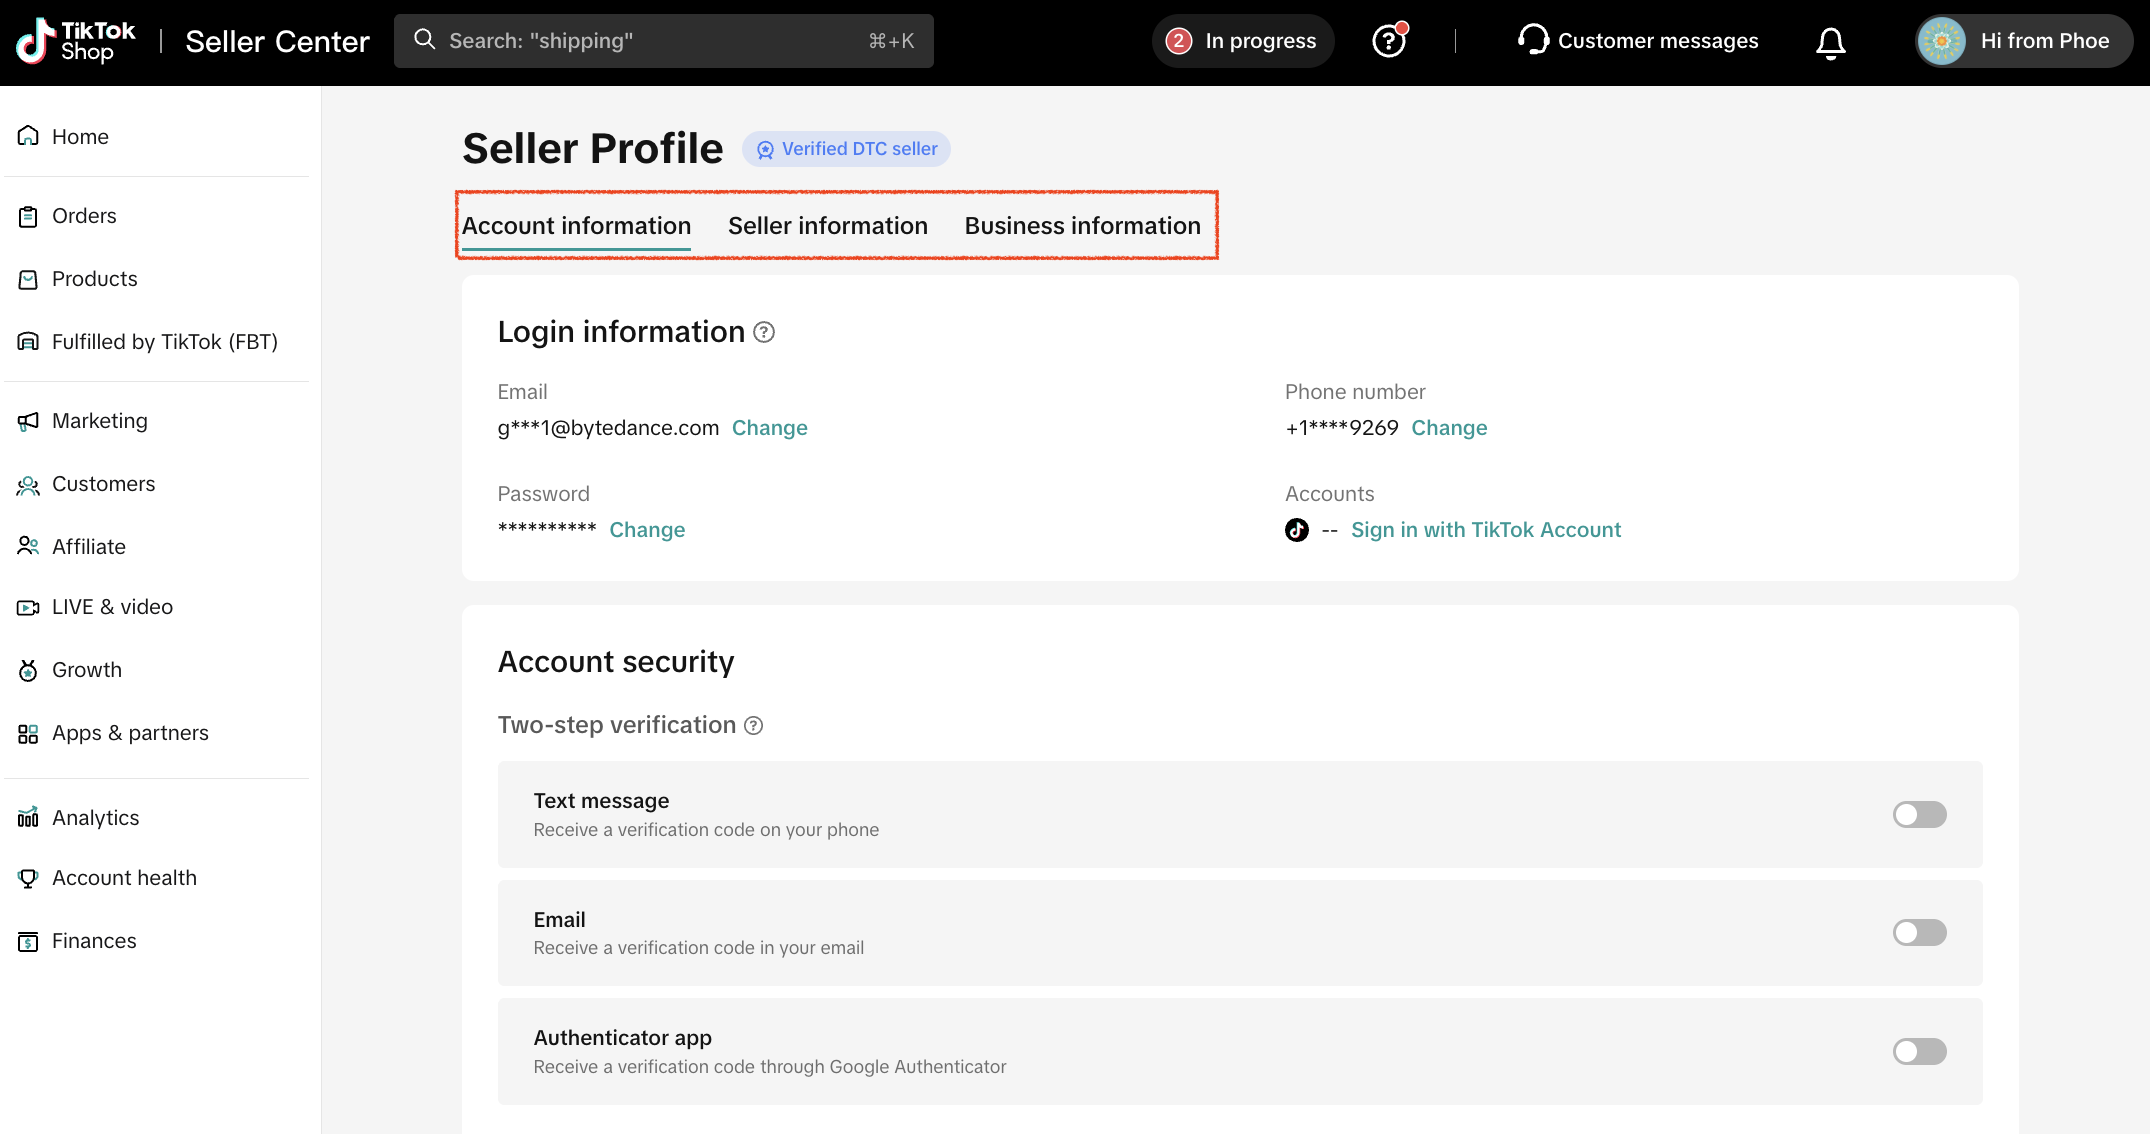Screen dimensions: 2150x1134
Task: Open Customer messages headset icon
Action: [x=1532, y=40]
